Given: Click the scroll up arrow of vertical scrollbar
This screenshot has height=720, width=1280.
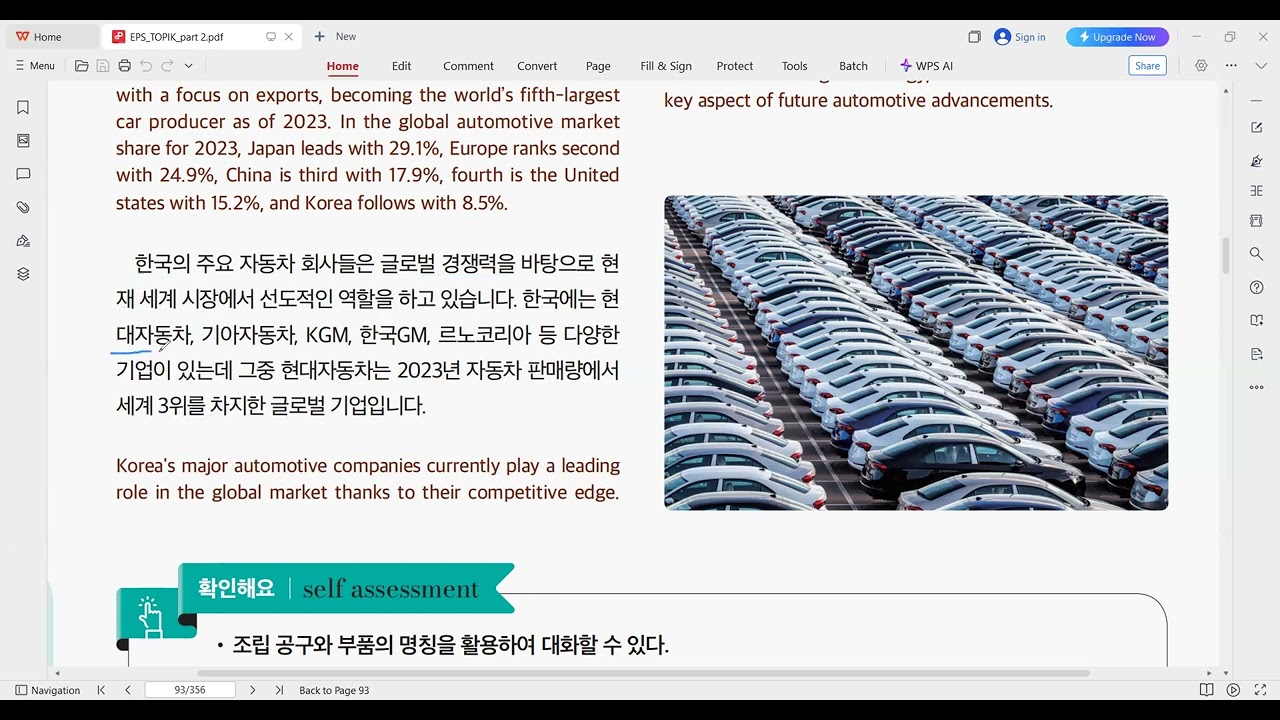Looking at the screenshot, I should (1226, 90).
